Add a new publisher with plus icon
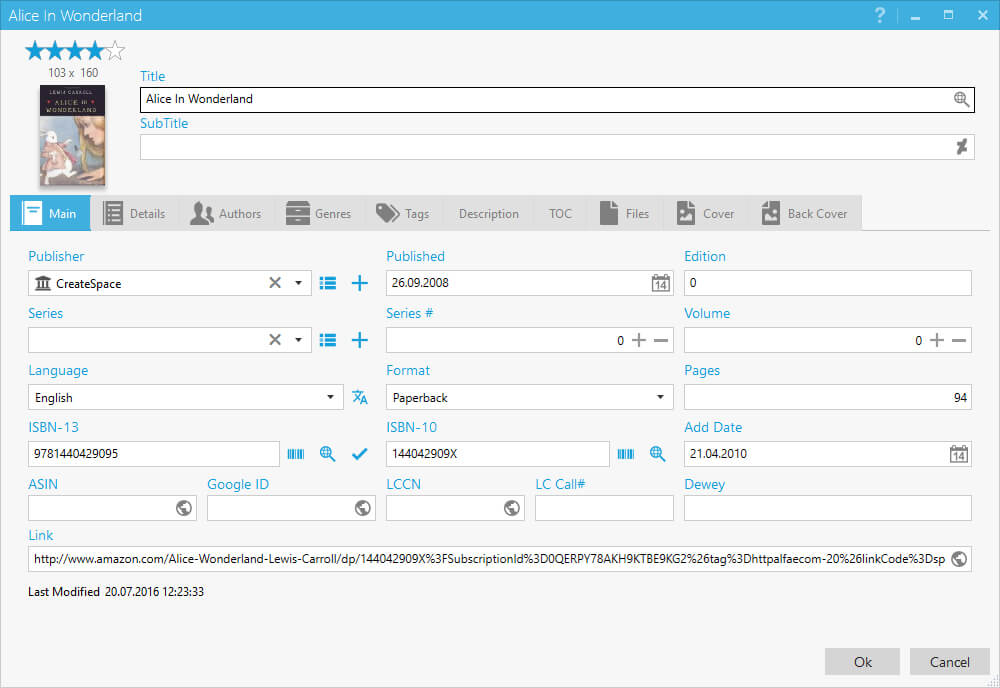Viewport: 1000px width, 688px height. [360, 284]
